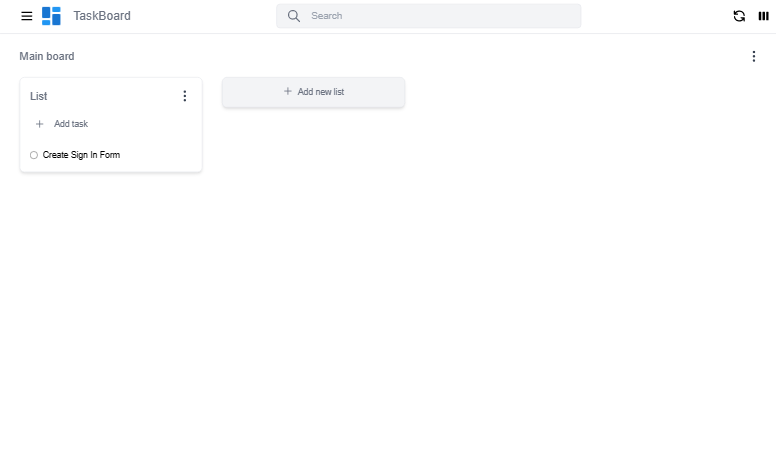The height and width of the screenshot is (452, 776).
Task: Click the TaskBoard app title text
Action: click(102, 16)
